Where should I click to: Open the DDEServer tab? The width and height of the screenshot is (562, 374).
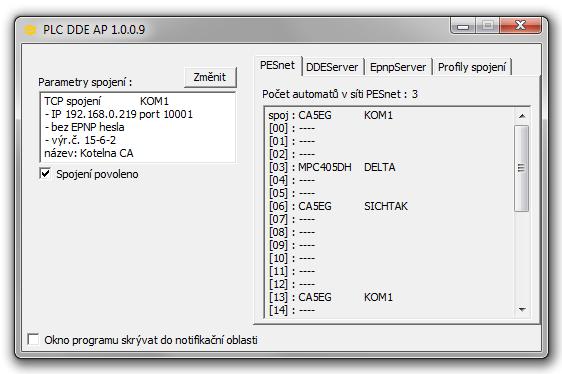332,67
